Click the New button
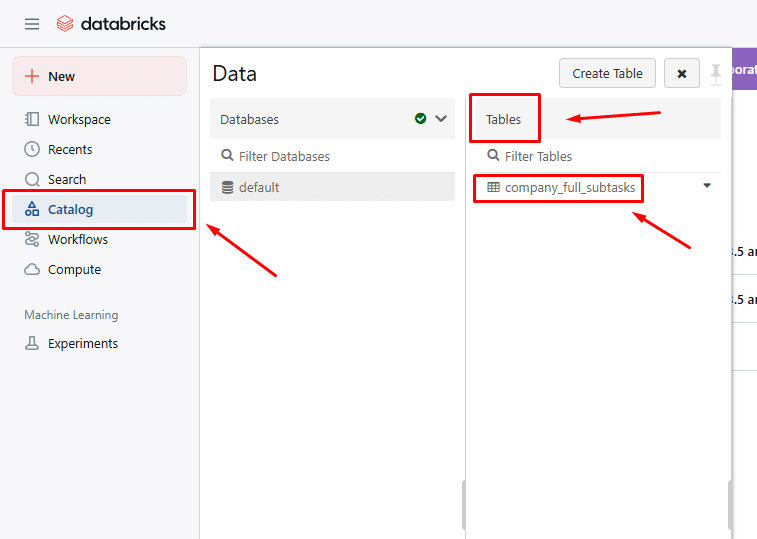757x539 pixels. 99,76
